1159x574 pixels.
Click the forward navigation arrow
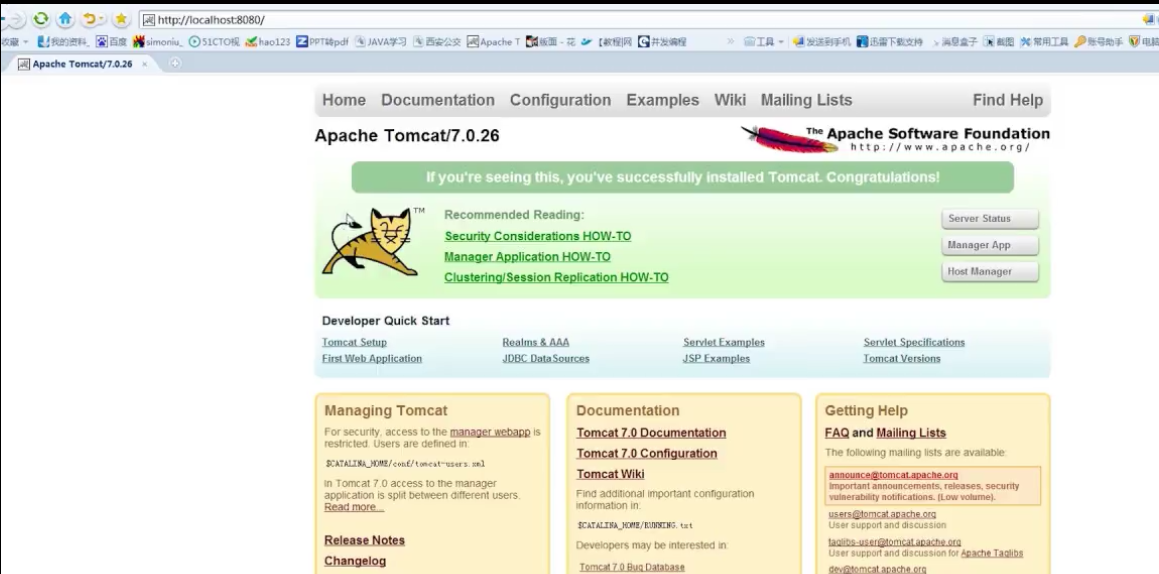(x=16, y=19)
